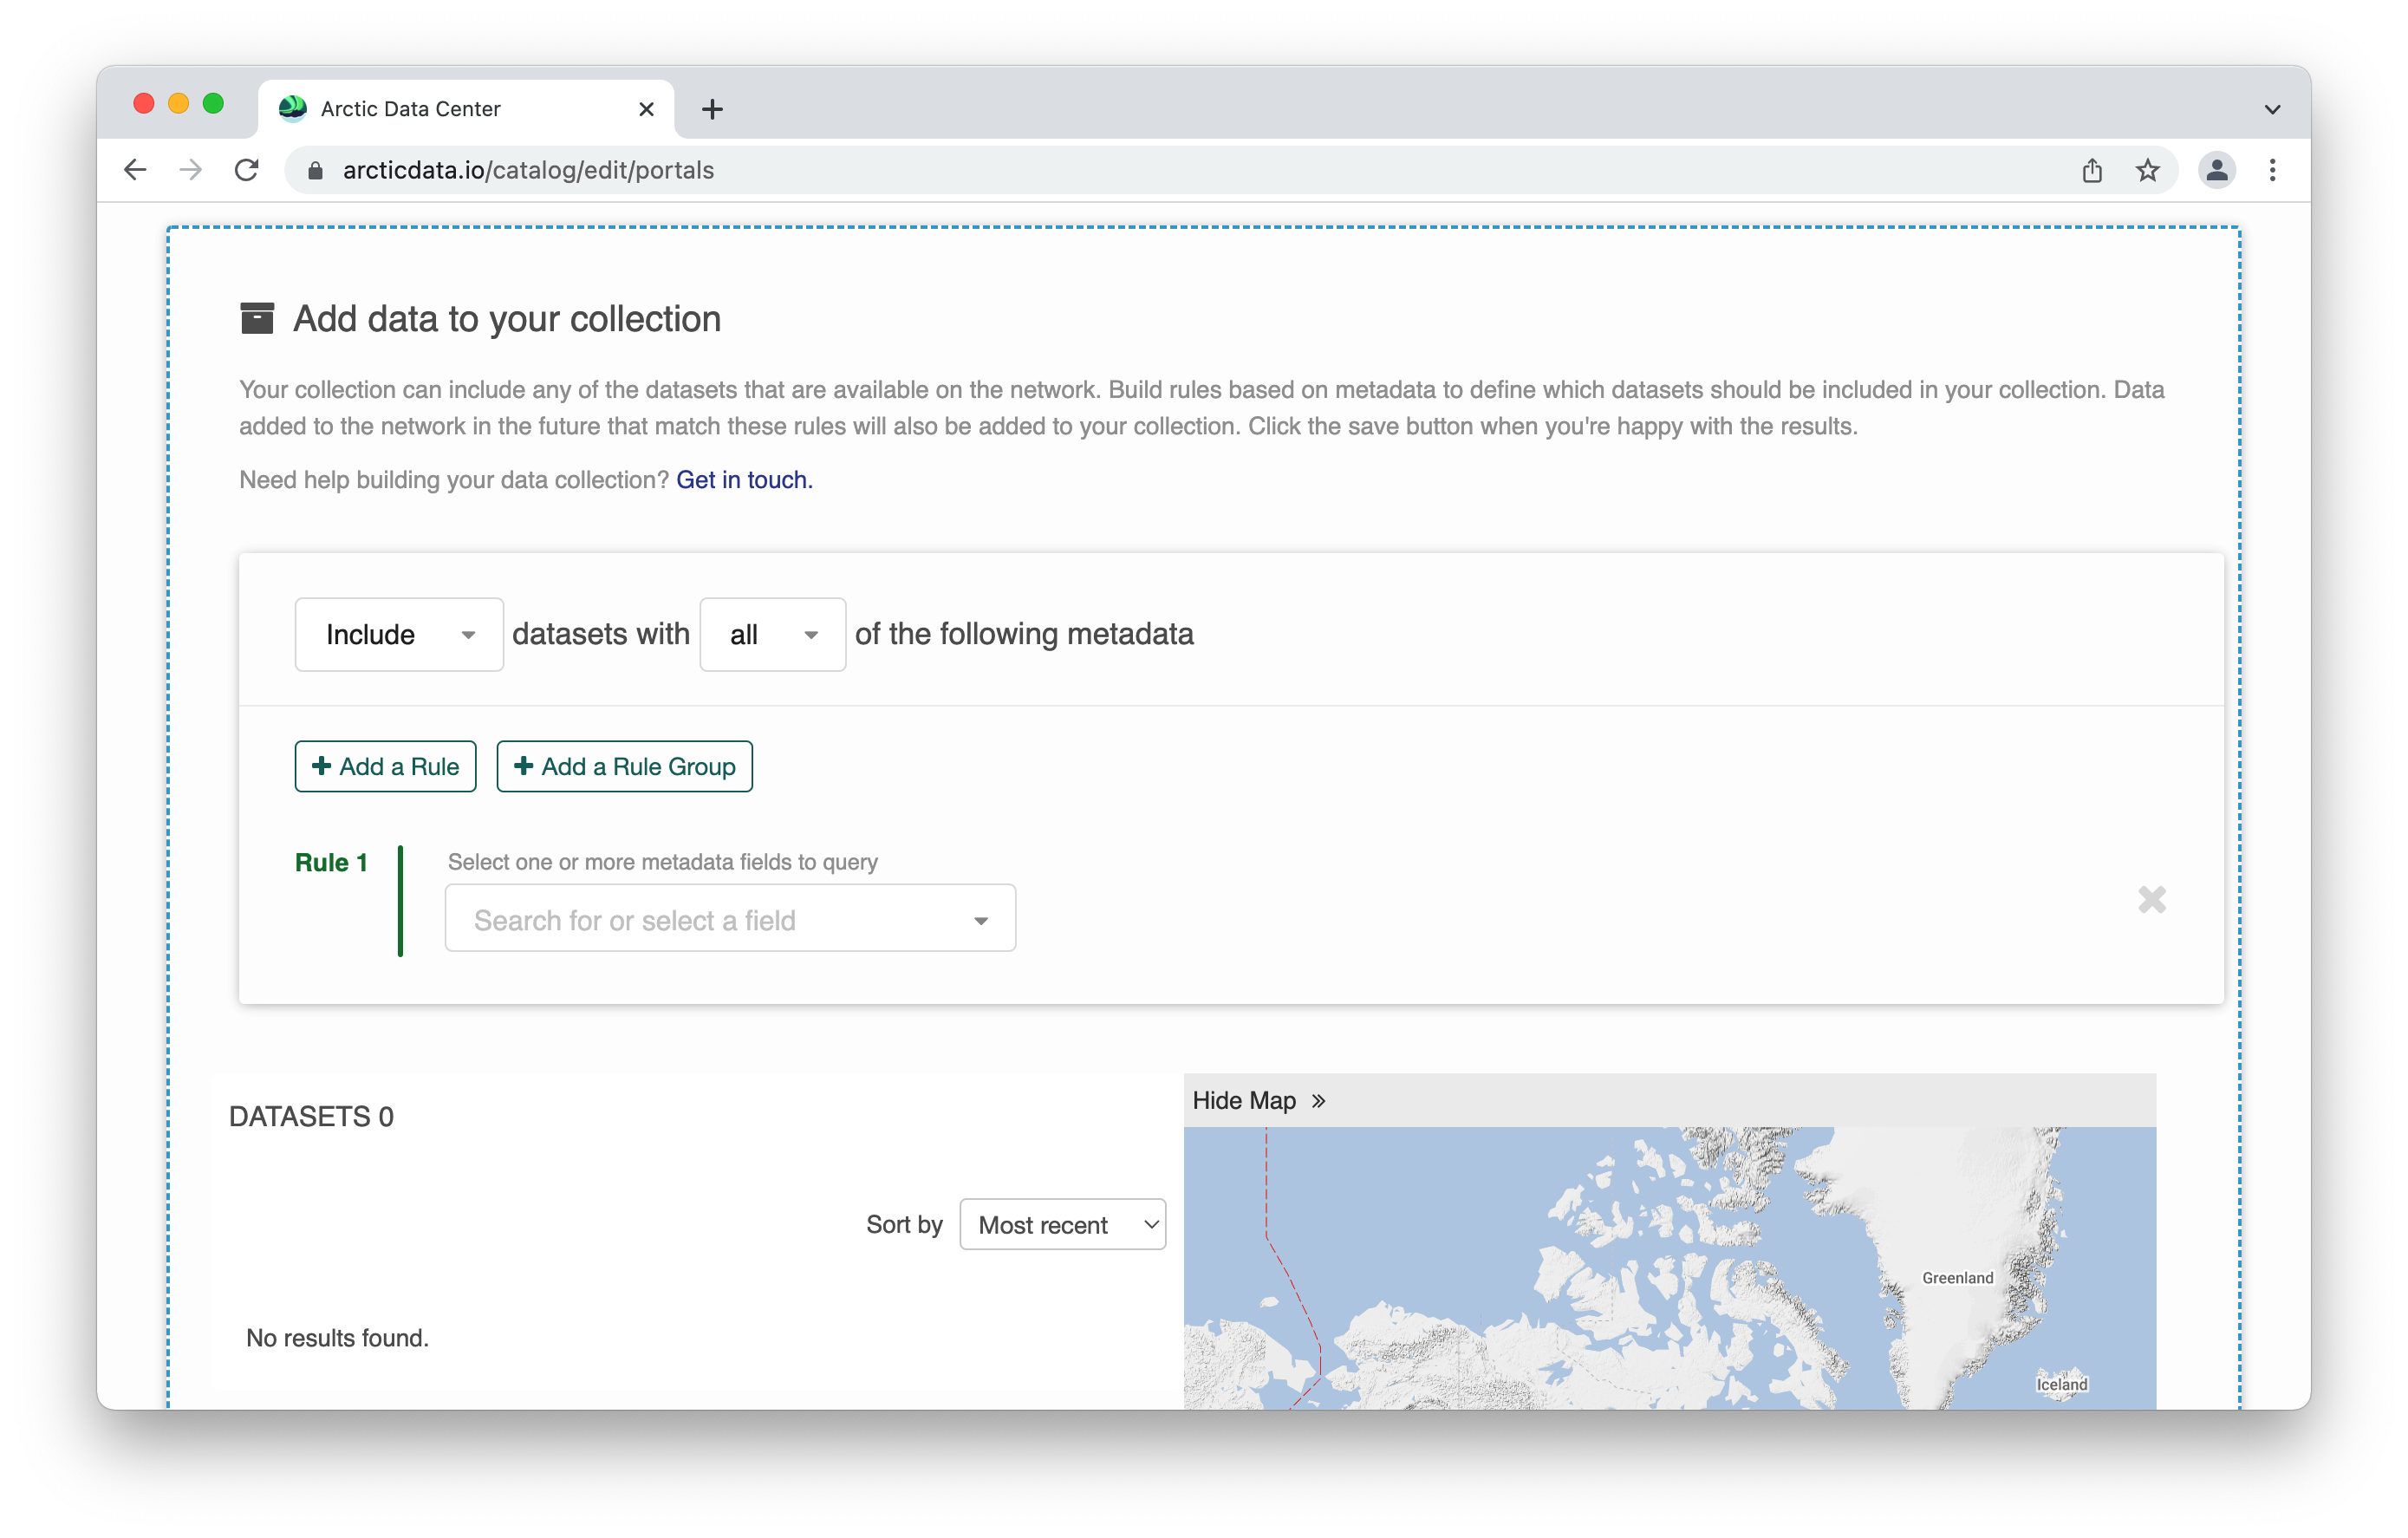Click the Rule 1 label
The height and width of the screenshot is (1538, 2408).
331,862
